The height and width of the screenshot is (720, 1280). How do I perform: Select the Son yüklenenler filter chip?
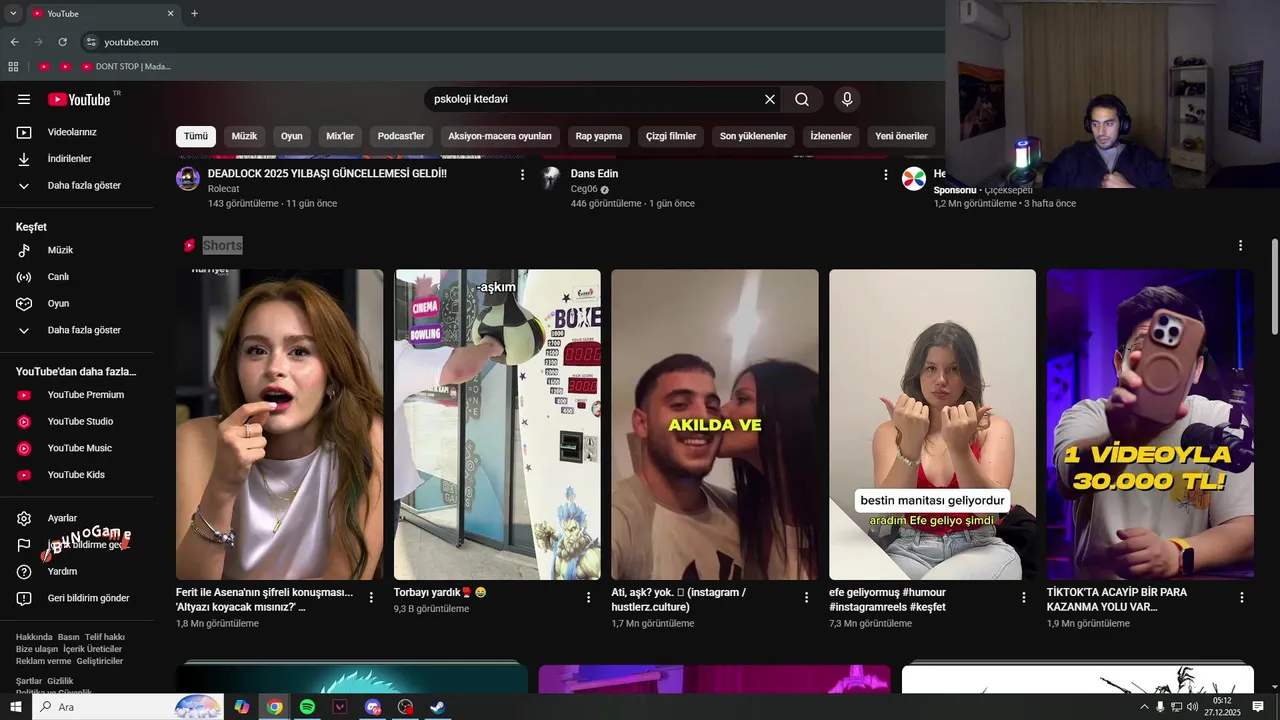pyautogui.click(x=753, y=136)
